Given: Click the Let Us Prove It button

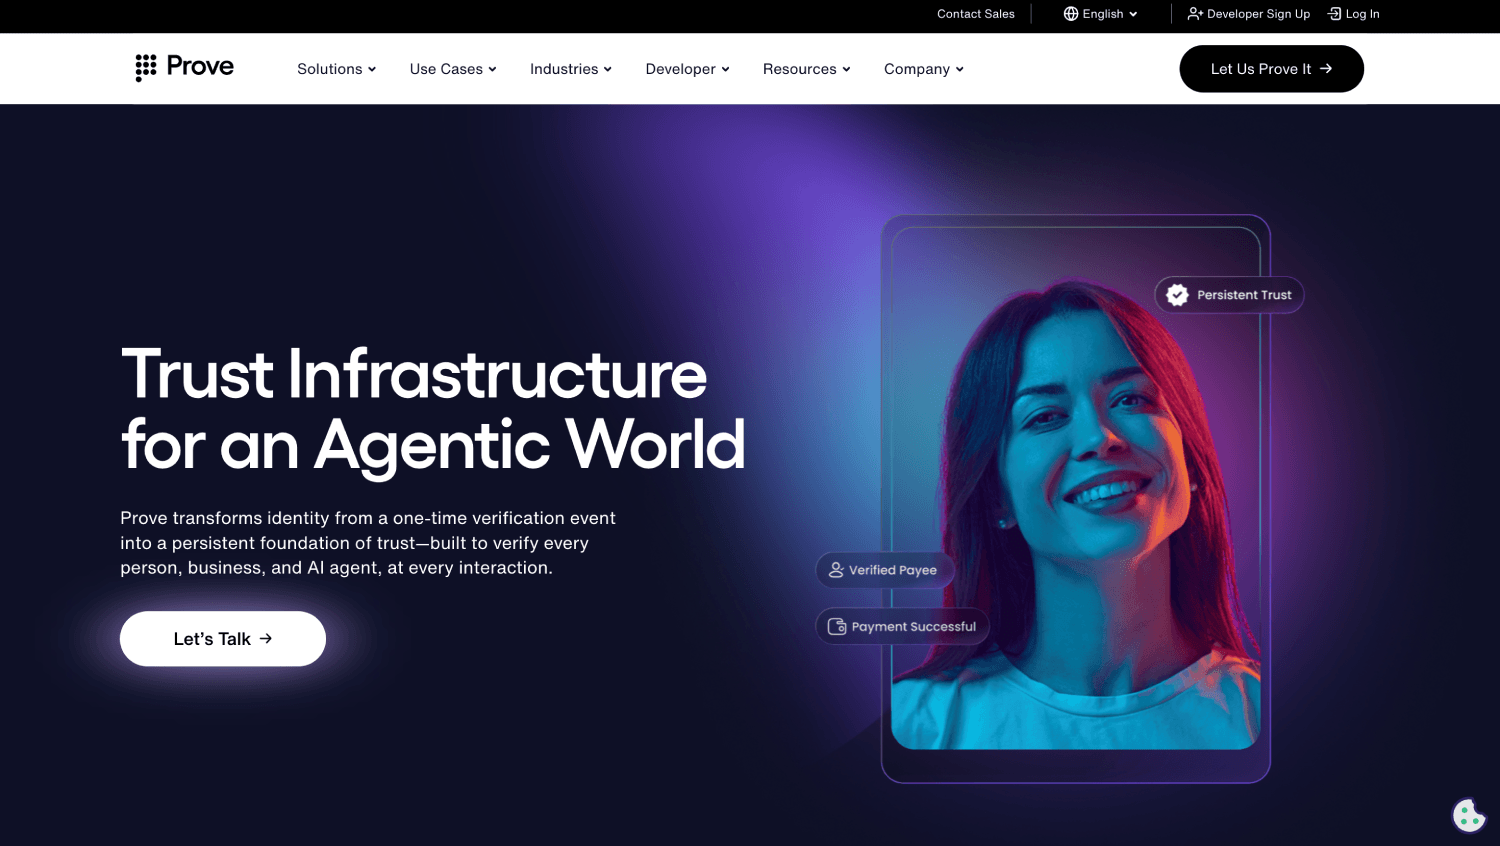Looking at the screenshot, I should click(1271, 69).
